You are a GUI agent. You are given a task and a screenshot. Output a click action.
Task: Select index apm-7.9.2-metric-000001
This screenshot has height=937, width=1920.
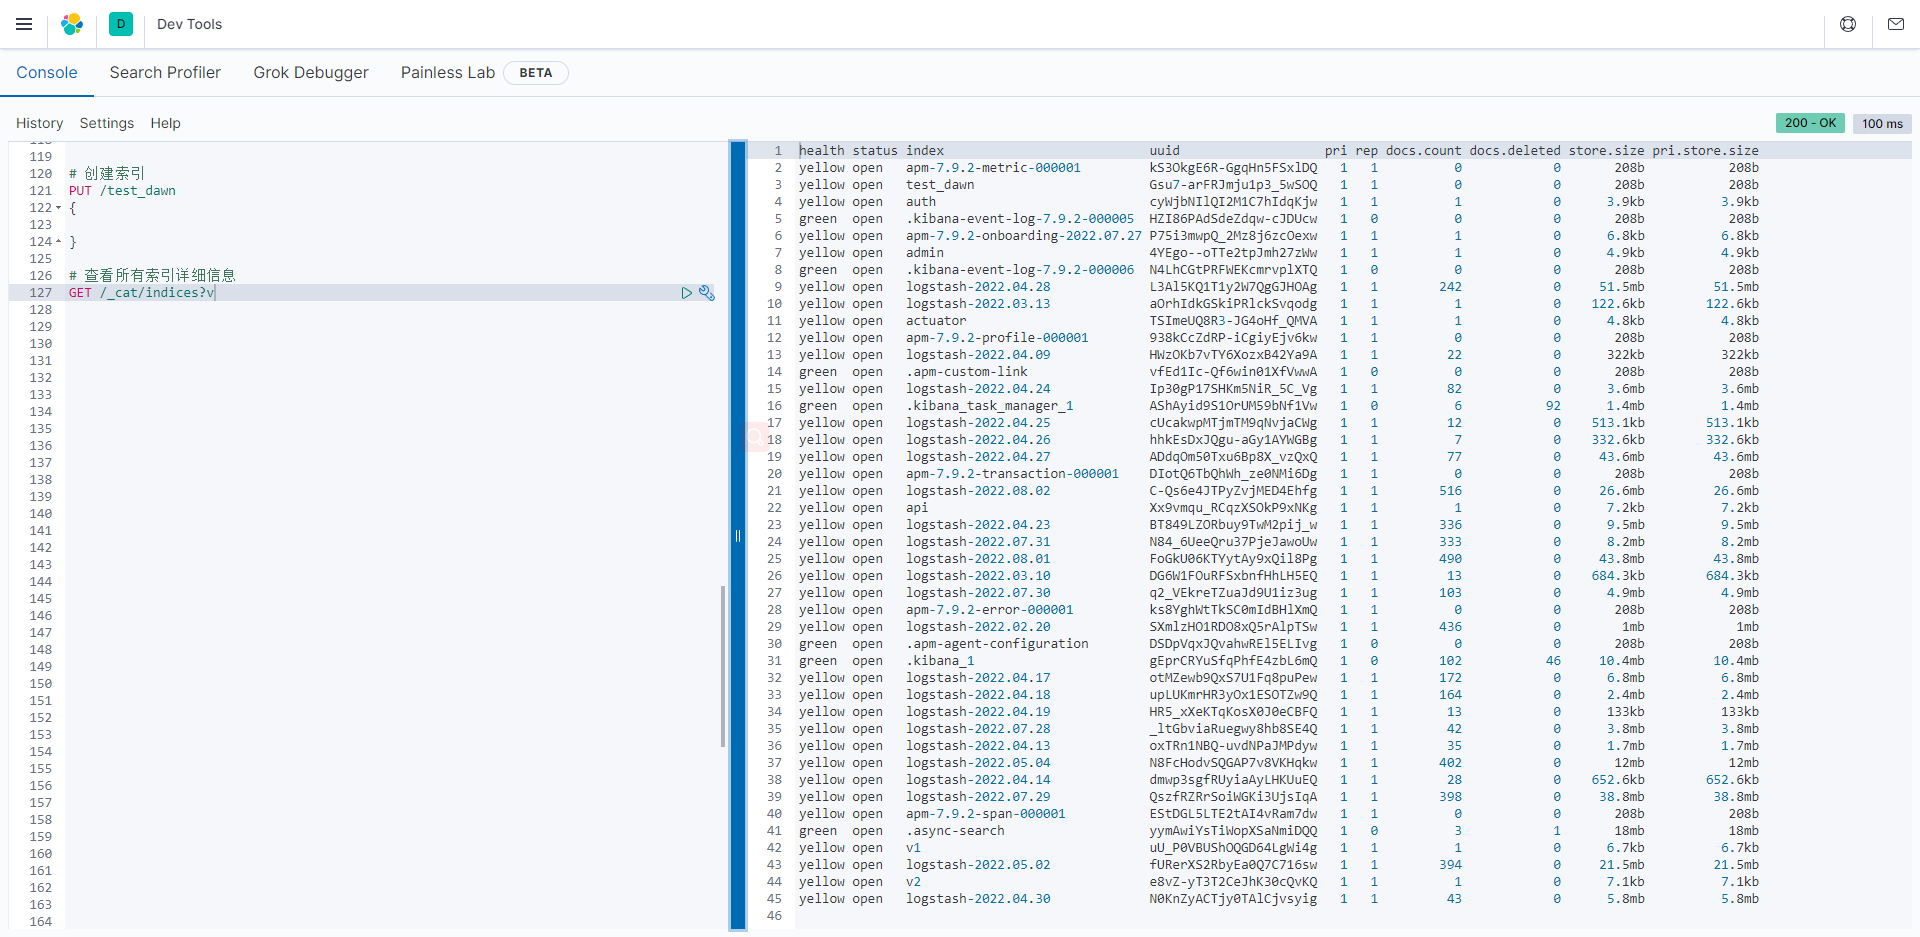click(993, 168)
